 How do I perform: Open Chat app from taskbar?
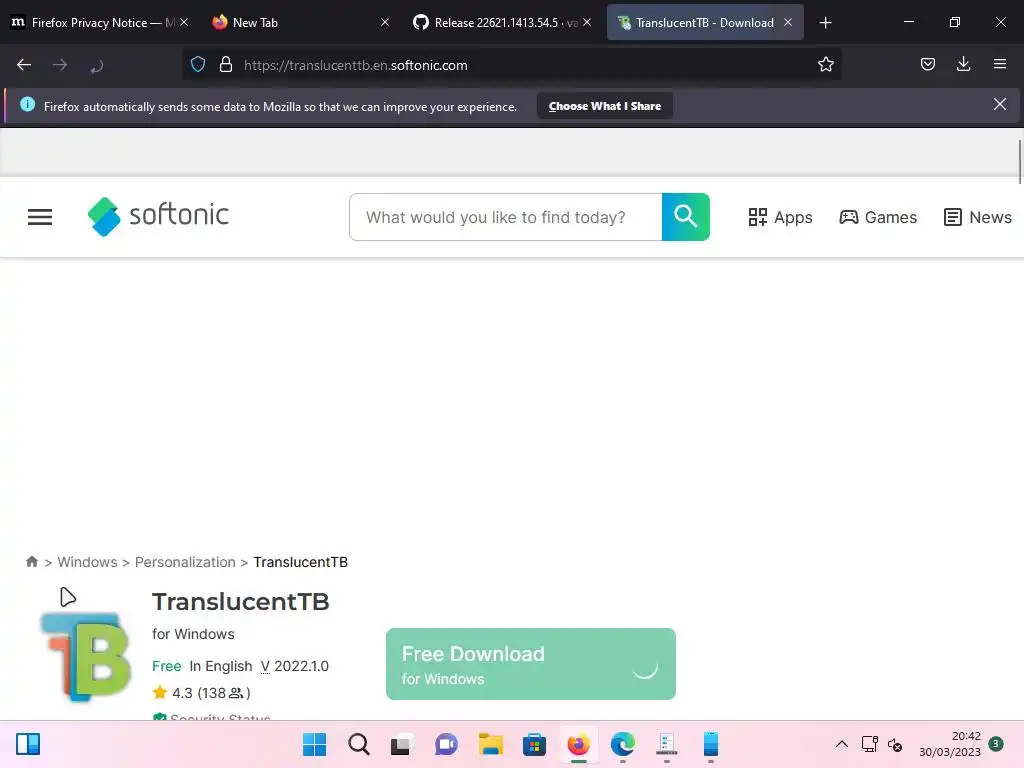click(446, 744)
